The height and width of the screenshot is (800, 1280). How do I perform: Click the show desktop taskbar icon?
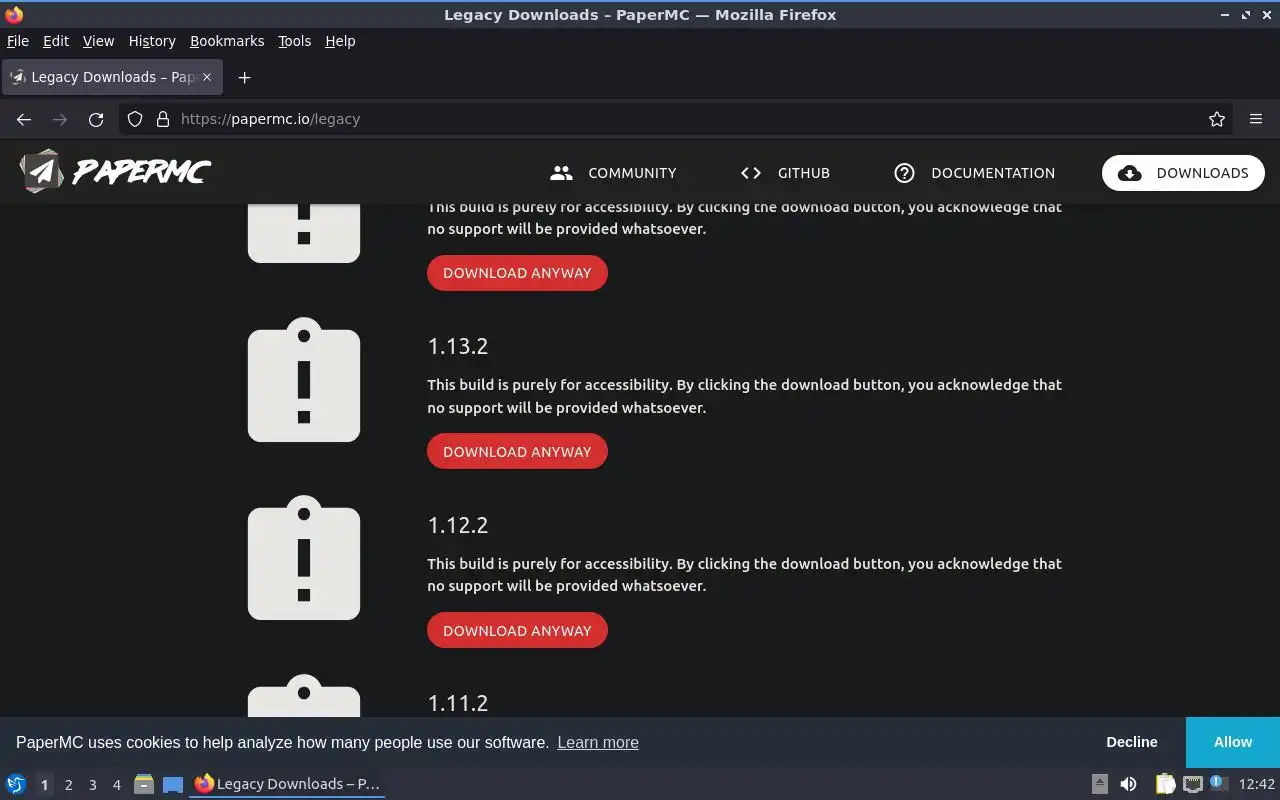click(x=173, y=784)
